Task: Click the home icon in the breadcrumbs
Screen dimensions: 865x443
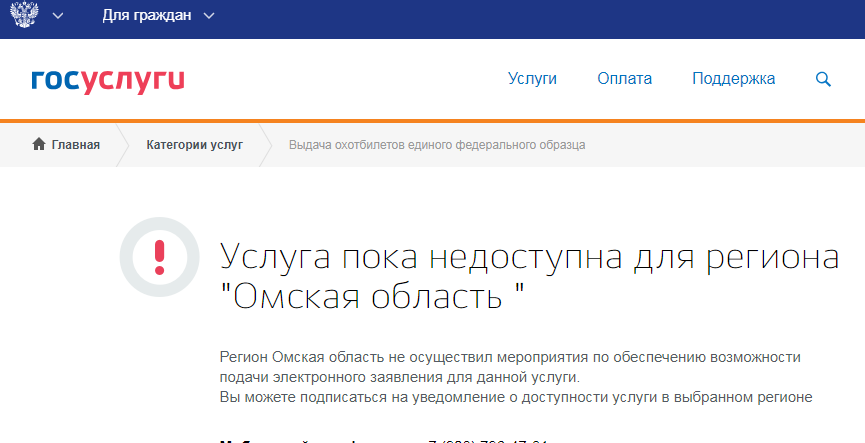Action: point(39,145)
